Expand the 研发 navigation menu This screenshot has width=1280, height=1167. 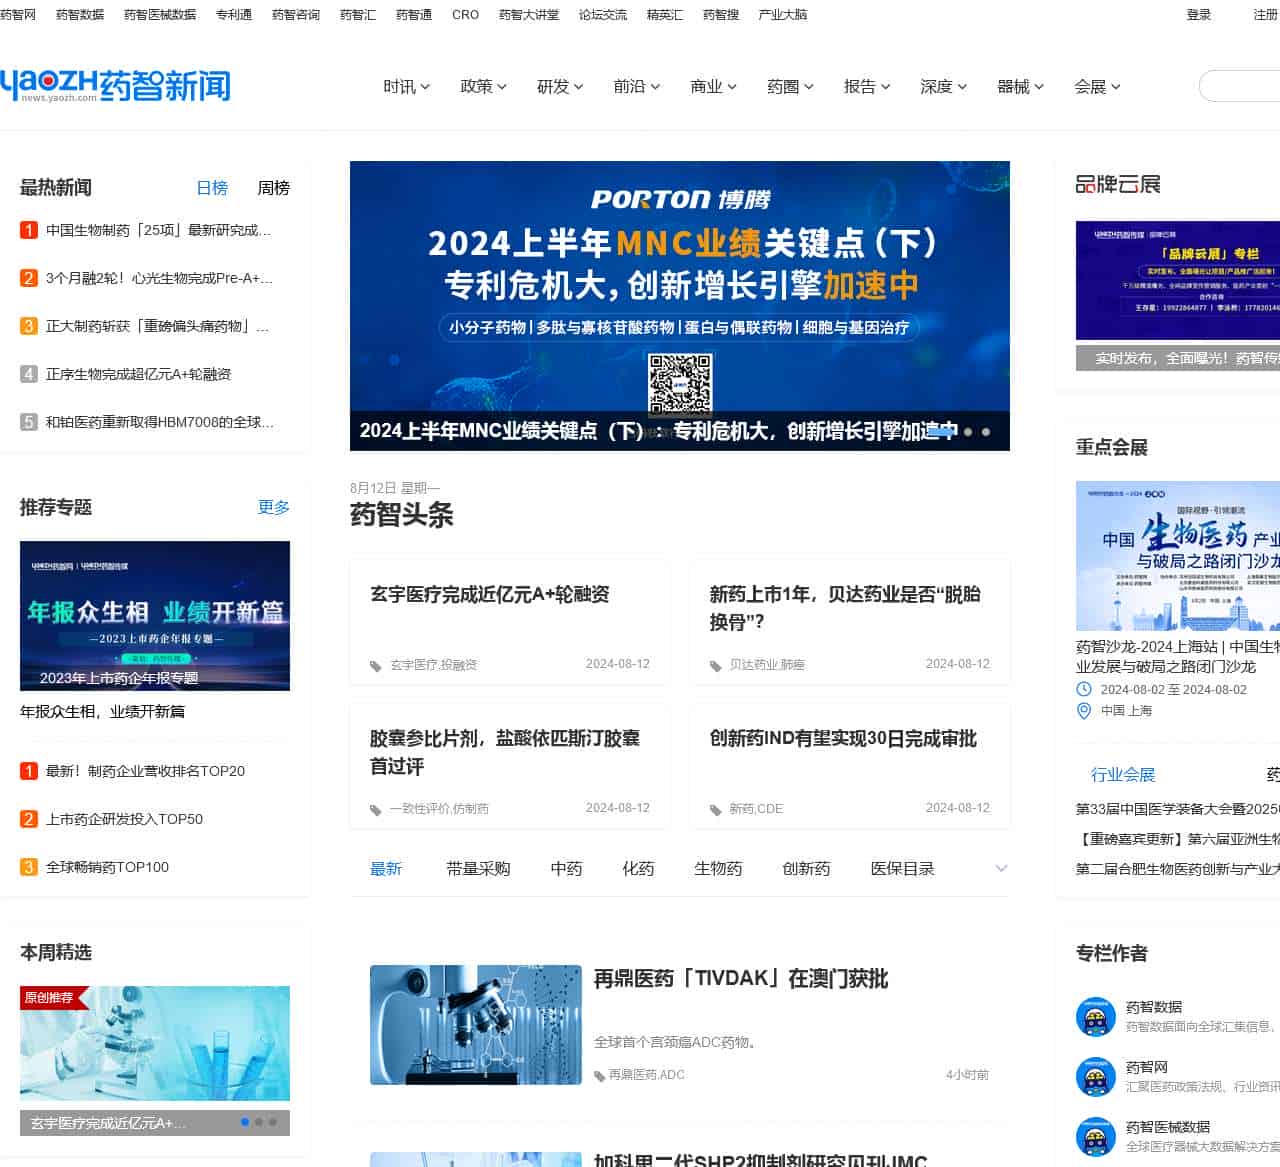click(560, 87)
